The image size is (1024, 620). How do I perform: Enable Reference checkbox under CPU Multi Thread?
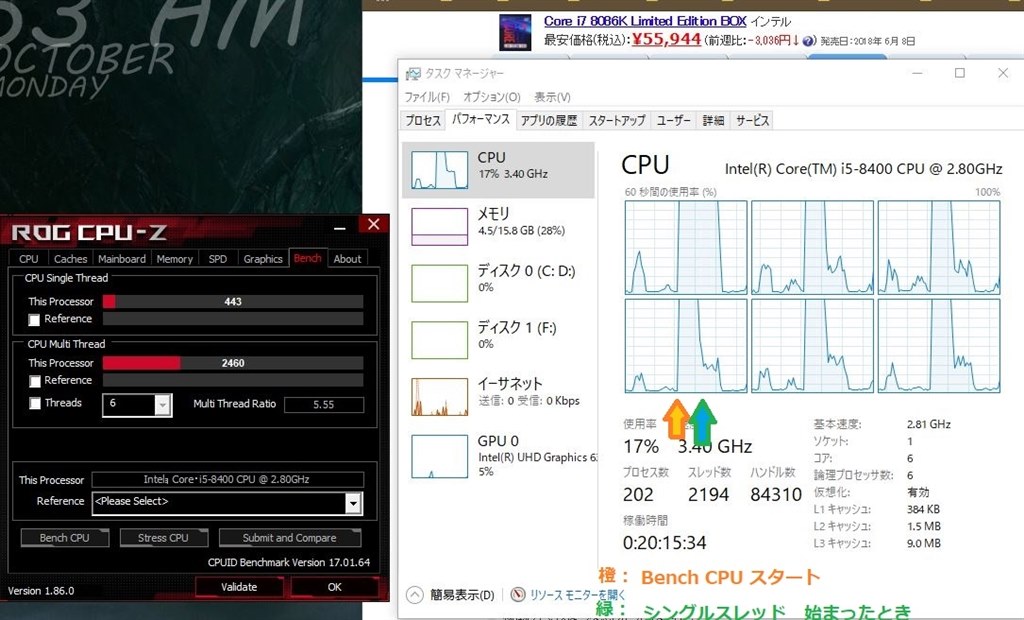35,381
